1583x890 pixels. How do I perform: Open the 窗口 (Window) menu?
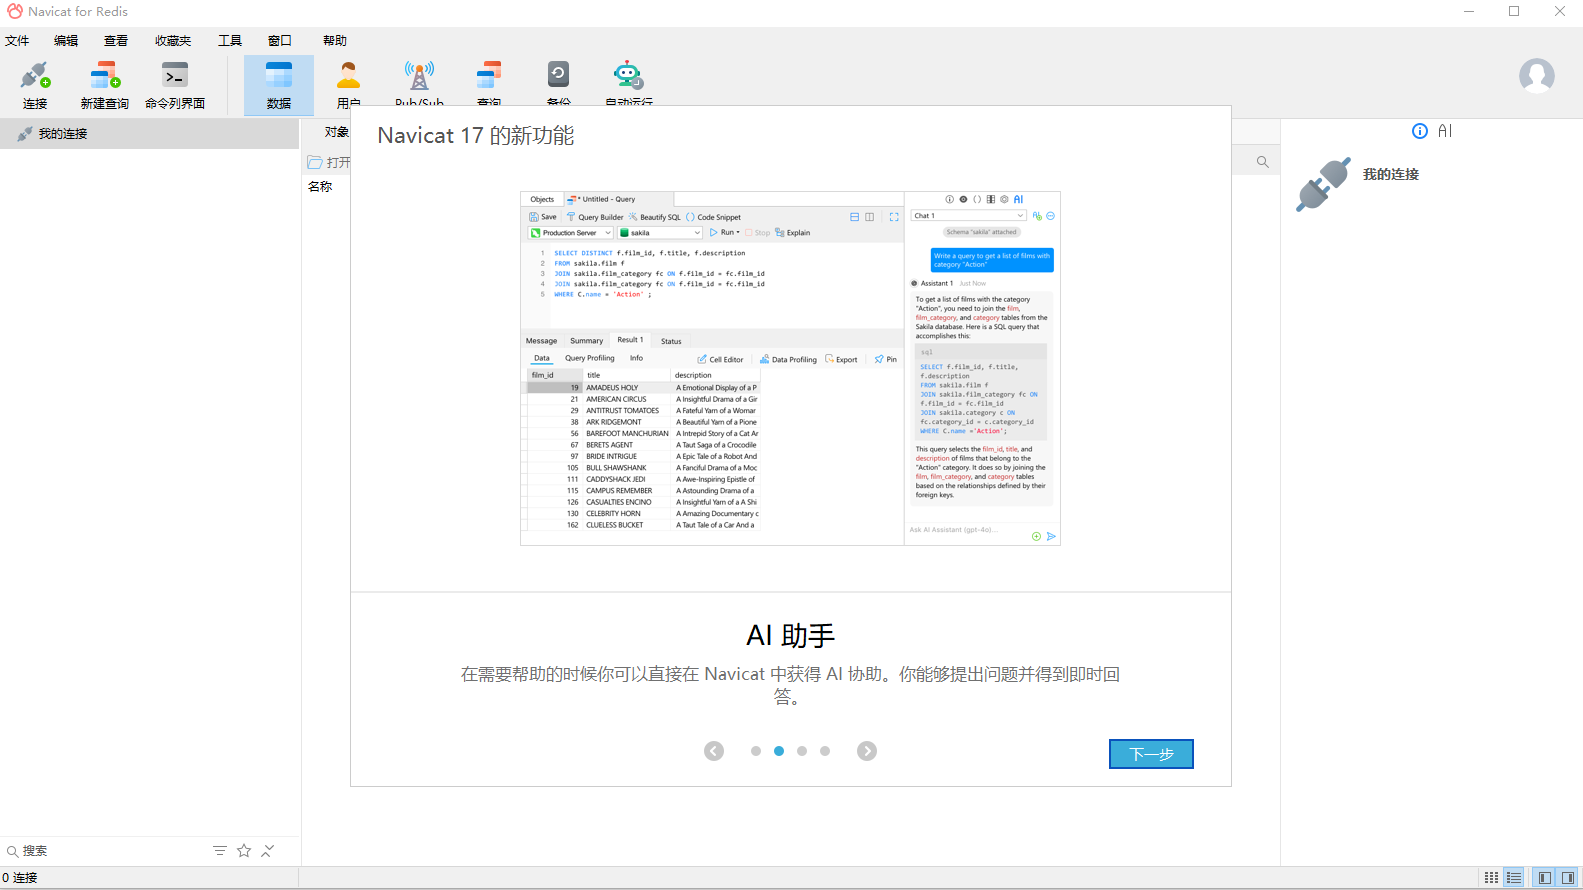coord(280,41)
